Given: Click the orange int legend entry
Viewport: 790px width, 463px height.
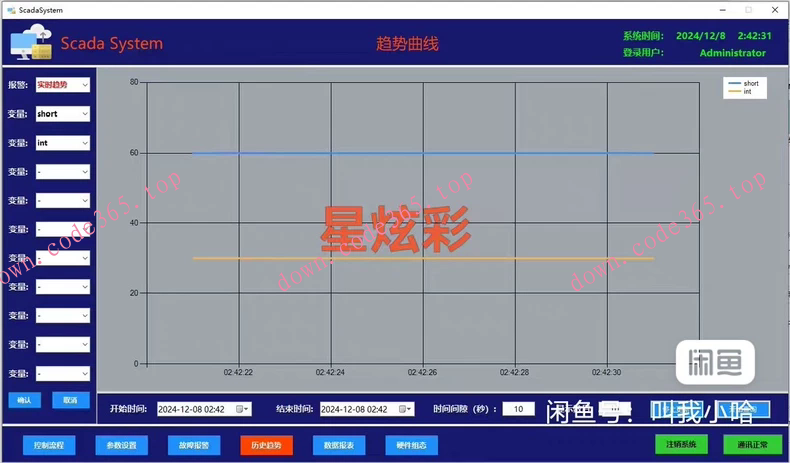Looking at the screenshot, I should (740, 92).
